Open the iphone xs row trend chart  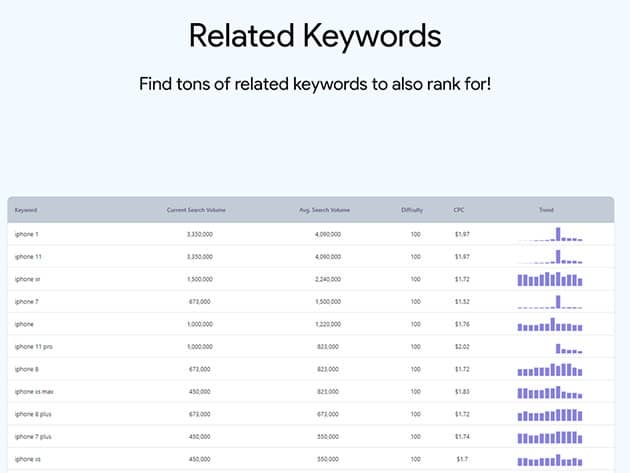click(550, 460)
